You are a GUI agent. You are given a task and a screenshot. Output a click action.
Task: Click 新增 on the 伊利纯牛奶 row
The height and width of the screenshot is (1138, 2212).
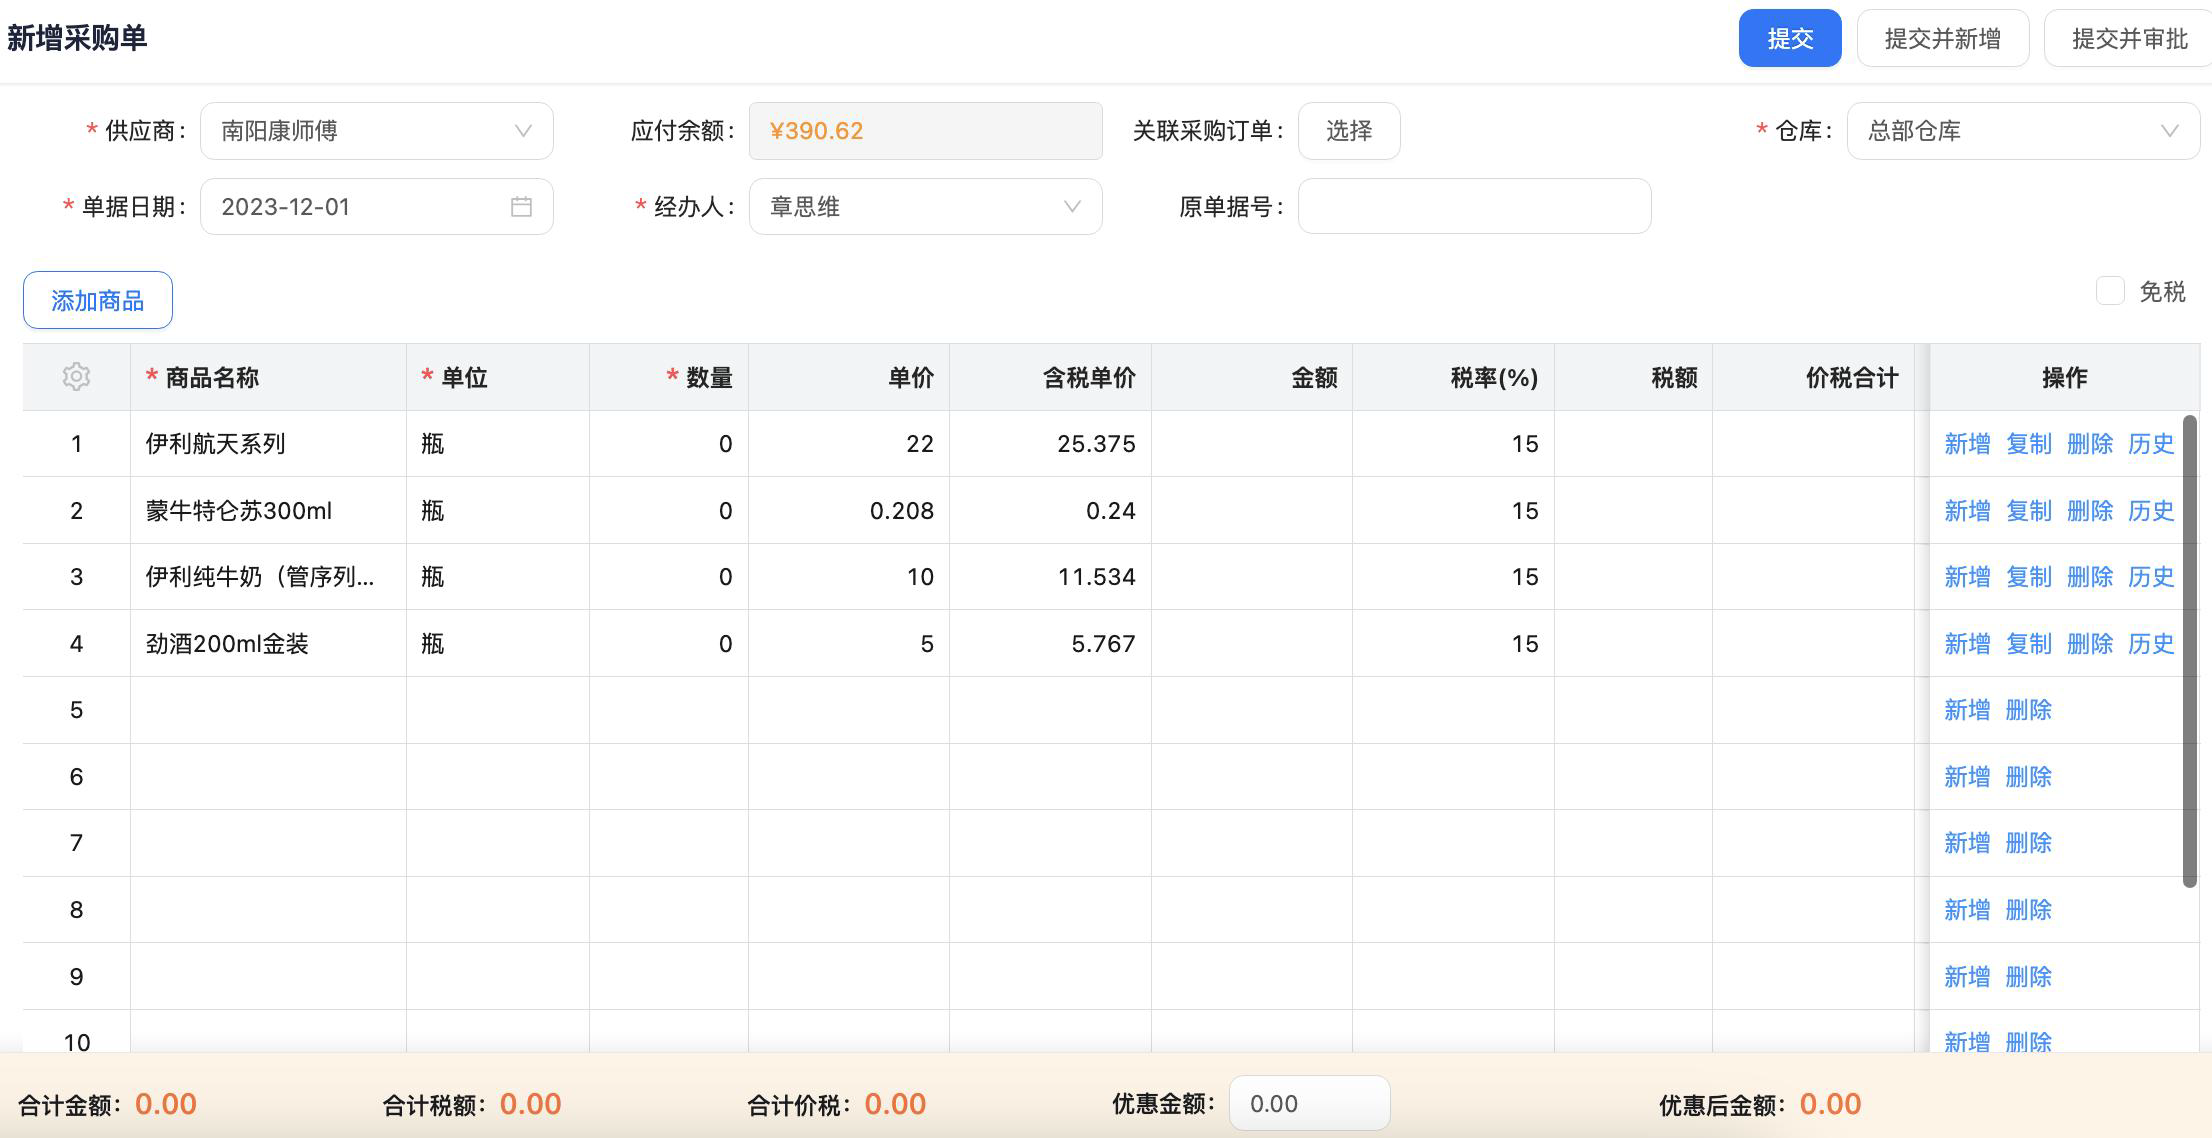1966,577
